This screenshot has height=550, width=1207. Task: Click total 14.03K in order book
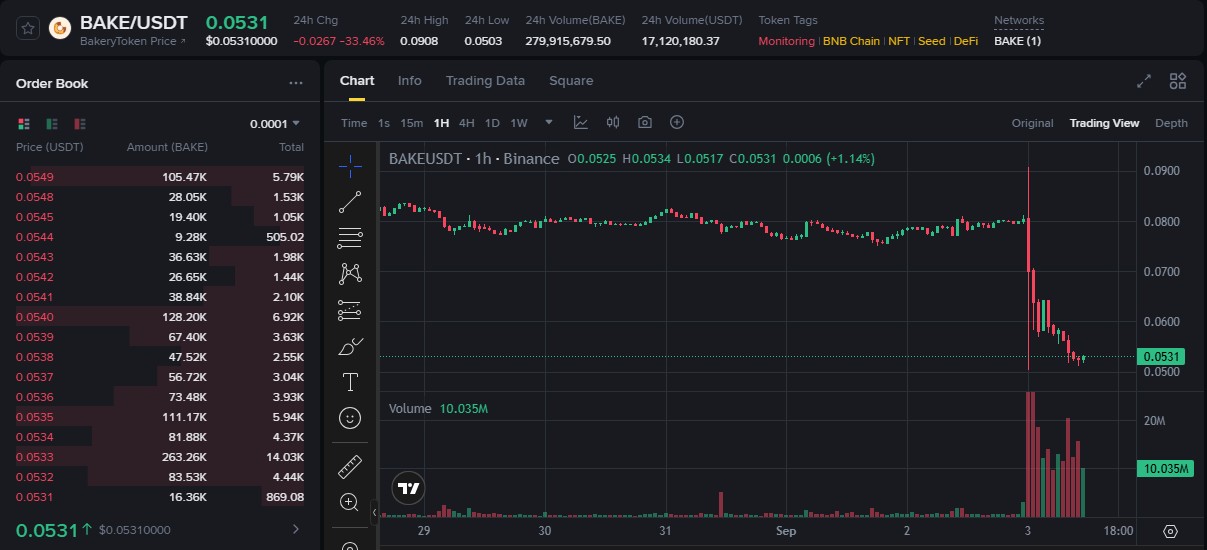[287, 457]
